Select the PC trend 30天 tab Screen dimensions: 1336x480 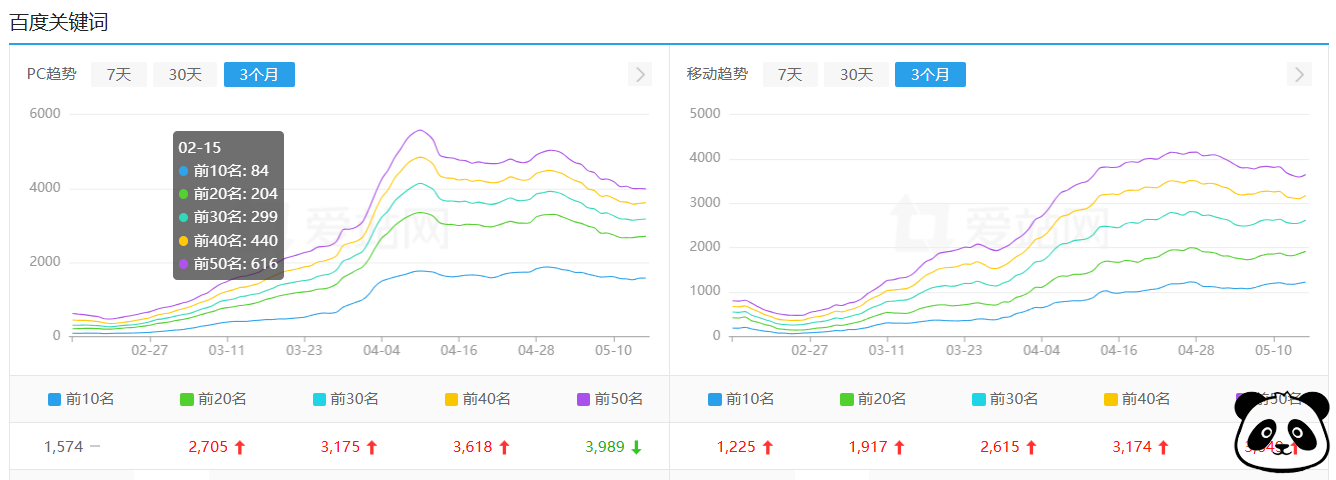[x=185, y=74]
